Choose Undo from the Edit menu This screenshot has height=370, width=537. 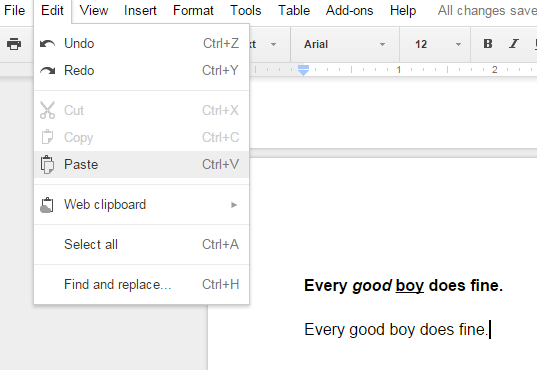141,44
